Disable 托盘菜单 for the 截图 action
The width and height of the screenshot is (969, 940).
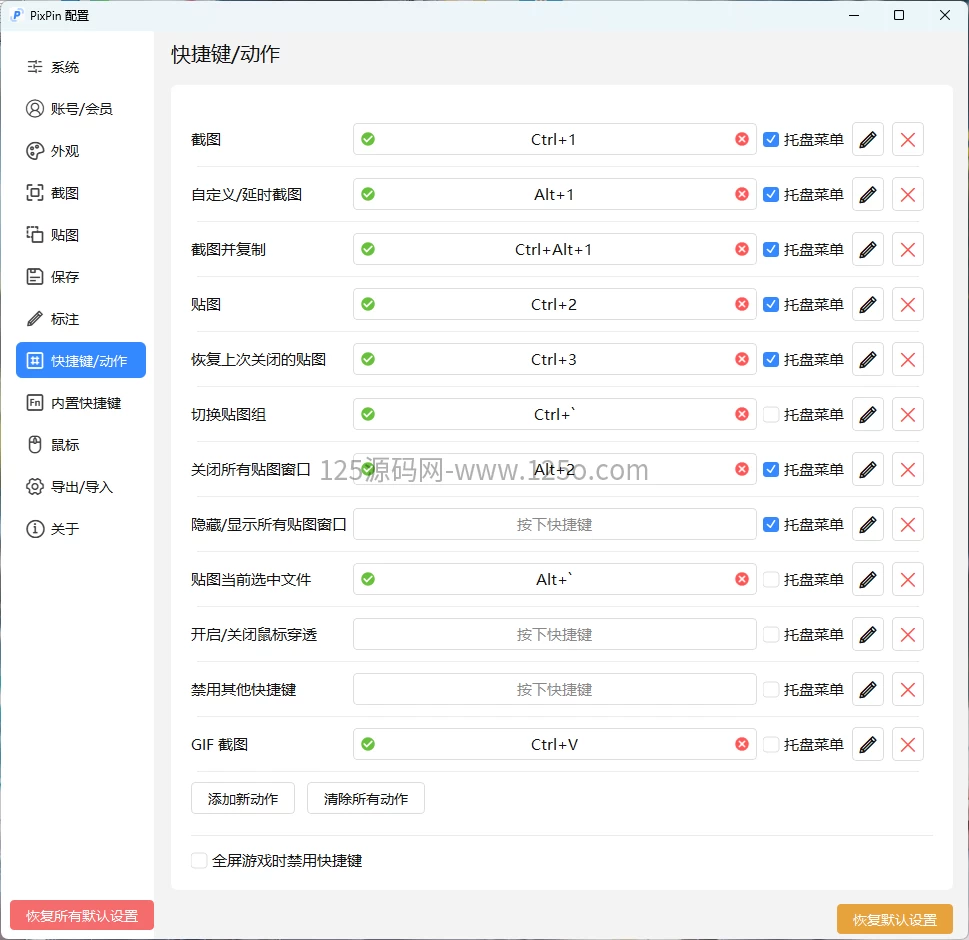[x=771, y=139]
